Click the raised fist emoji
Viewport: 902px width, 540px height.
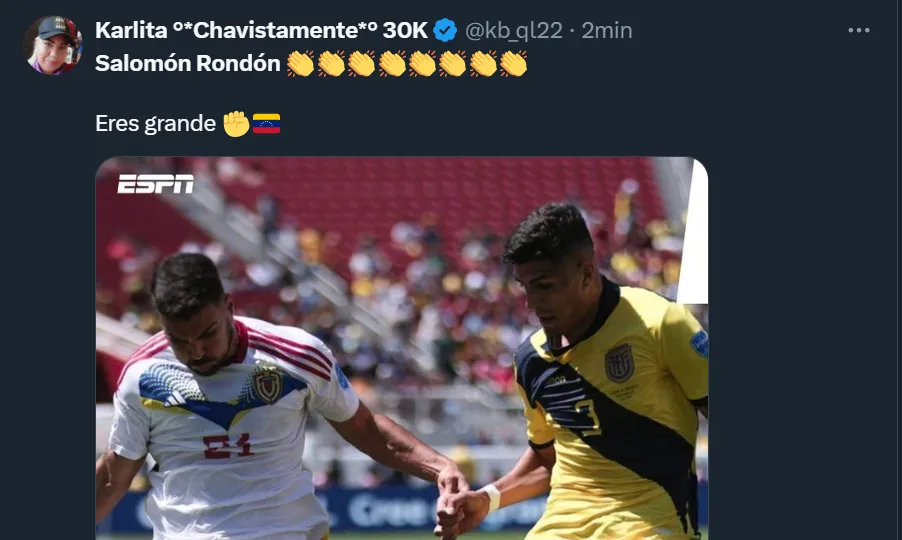236,123
